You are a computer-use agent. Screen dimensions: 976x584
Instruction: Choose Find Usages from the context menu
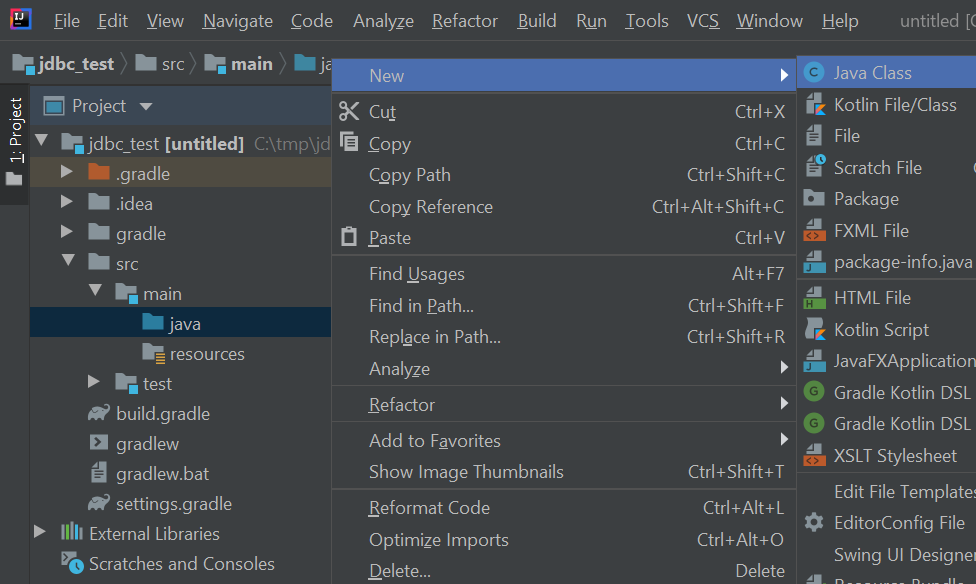(x=416, y=274)
